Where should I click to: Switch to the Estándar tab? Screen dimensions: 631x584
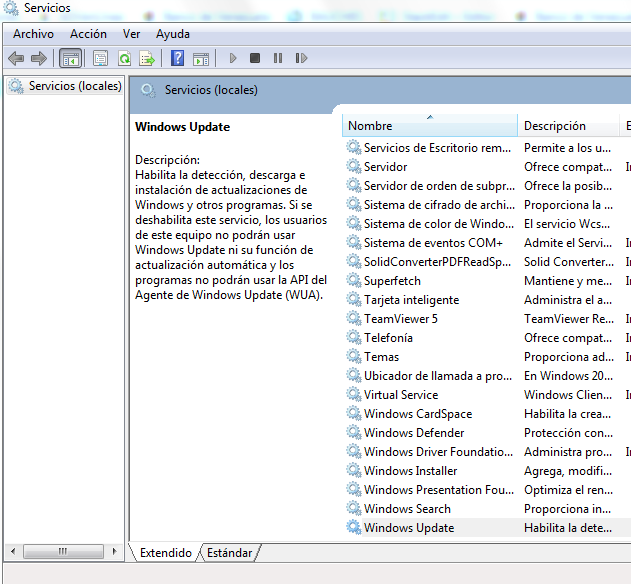click(x=229, y=553)
